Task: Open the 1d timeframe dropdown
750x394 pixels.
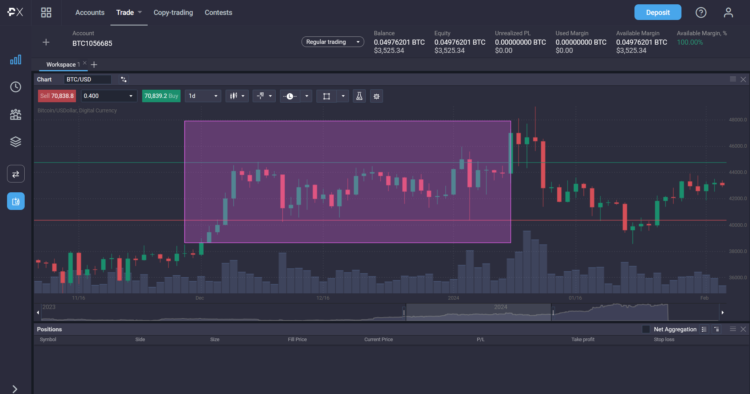Action: pos(203,96)
